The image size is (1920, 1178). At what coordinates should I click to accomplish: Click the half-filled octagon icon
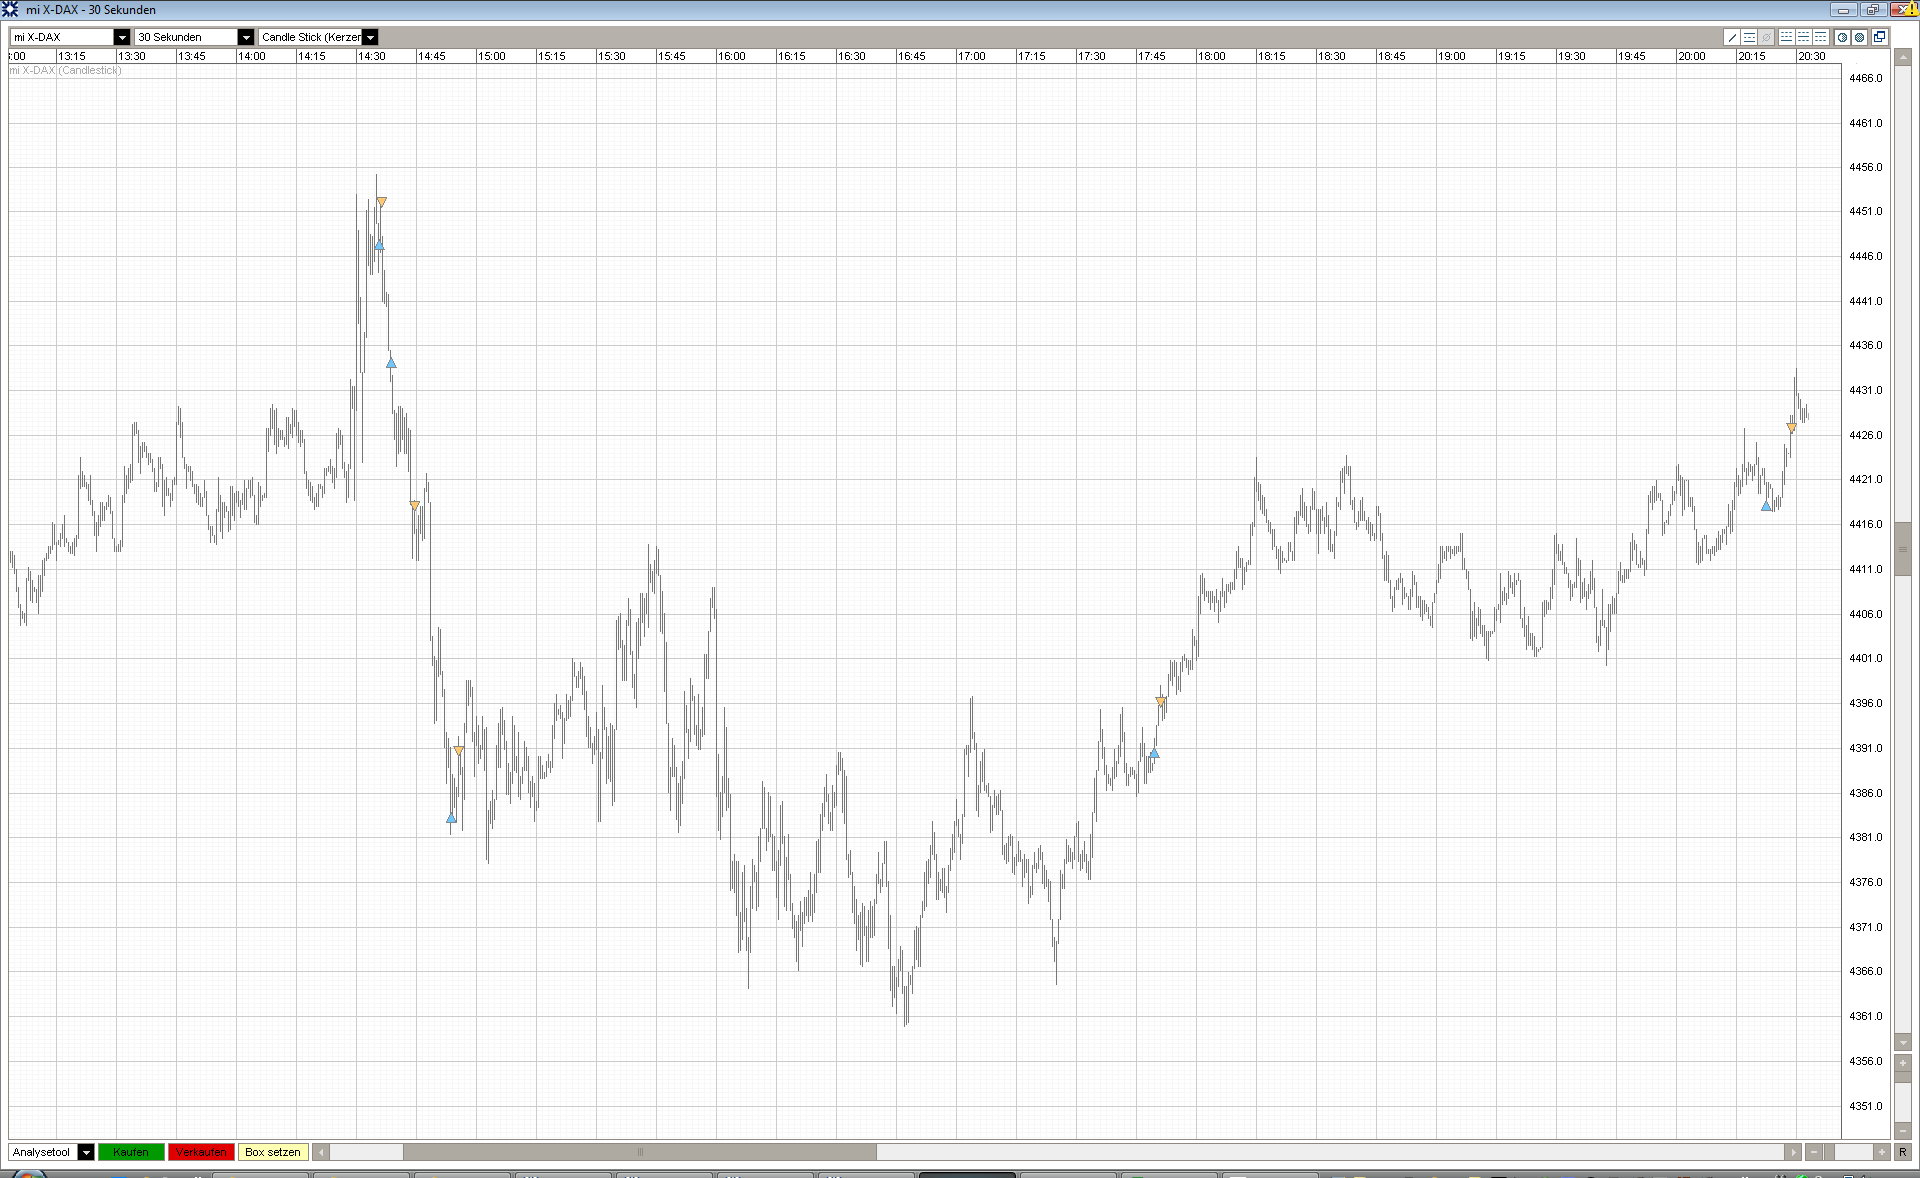[x=1842, y=37]
